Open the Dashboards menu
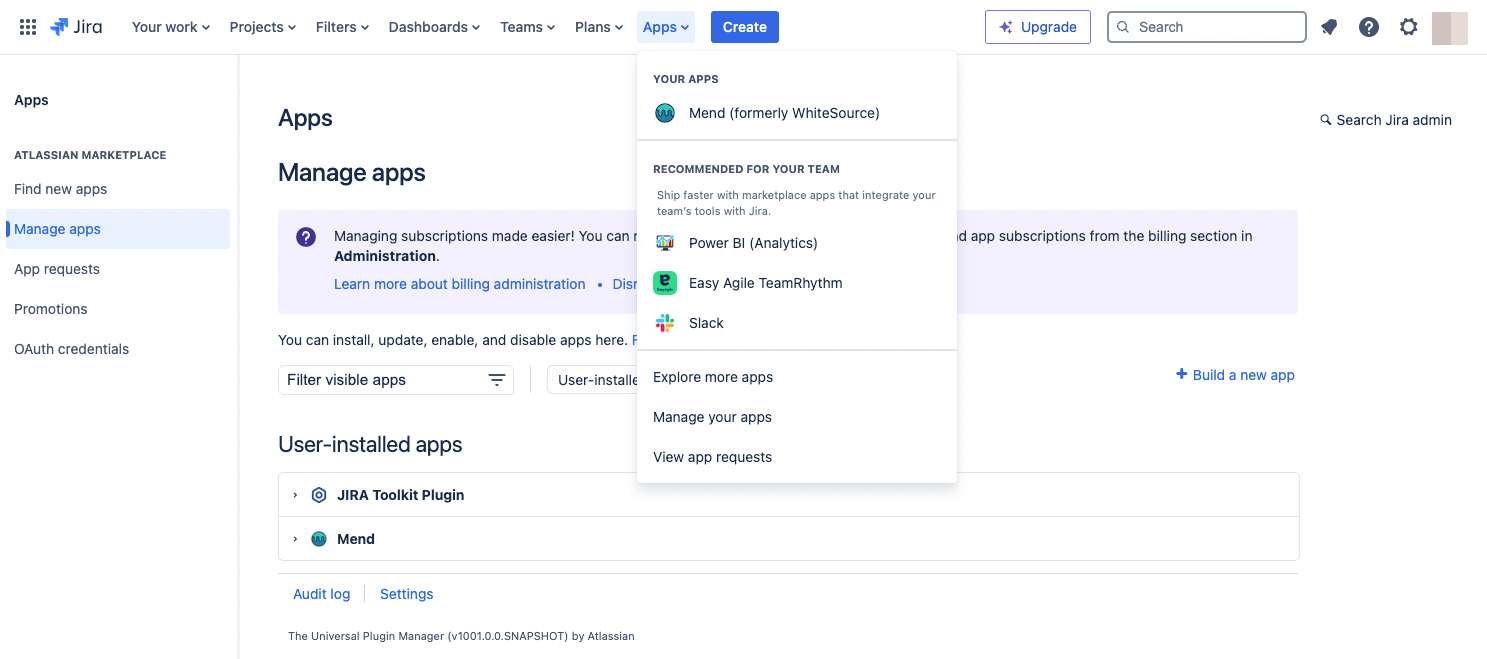This screenshot has width=1487, height=659. point(433,27)
